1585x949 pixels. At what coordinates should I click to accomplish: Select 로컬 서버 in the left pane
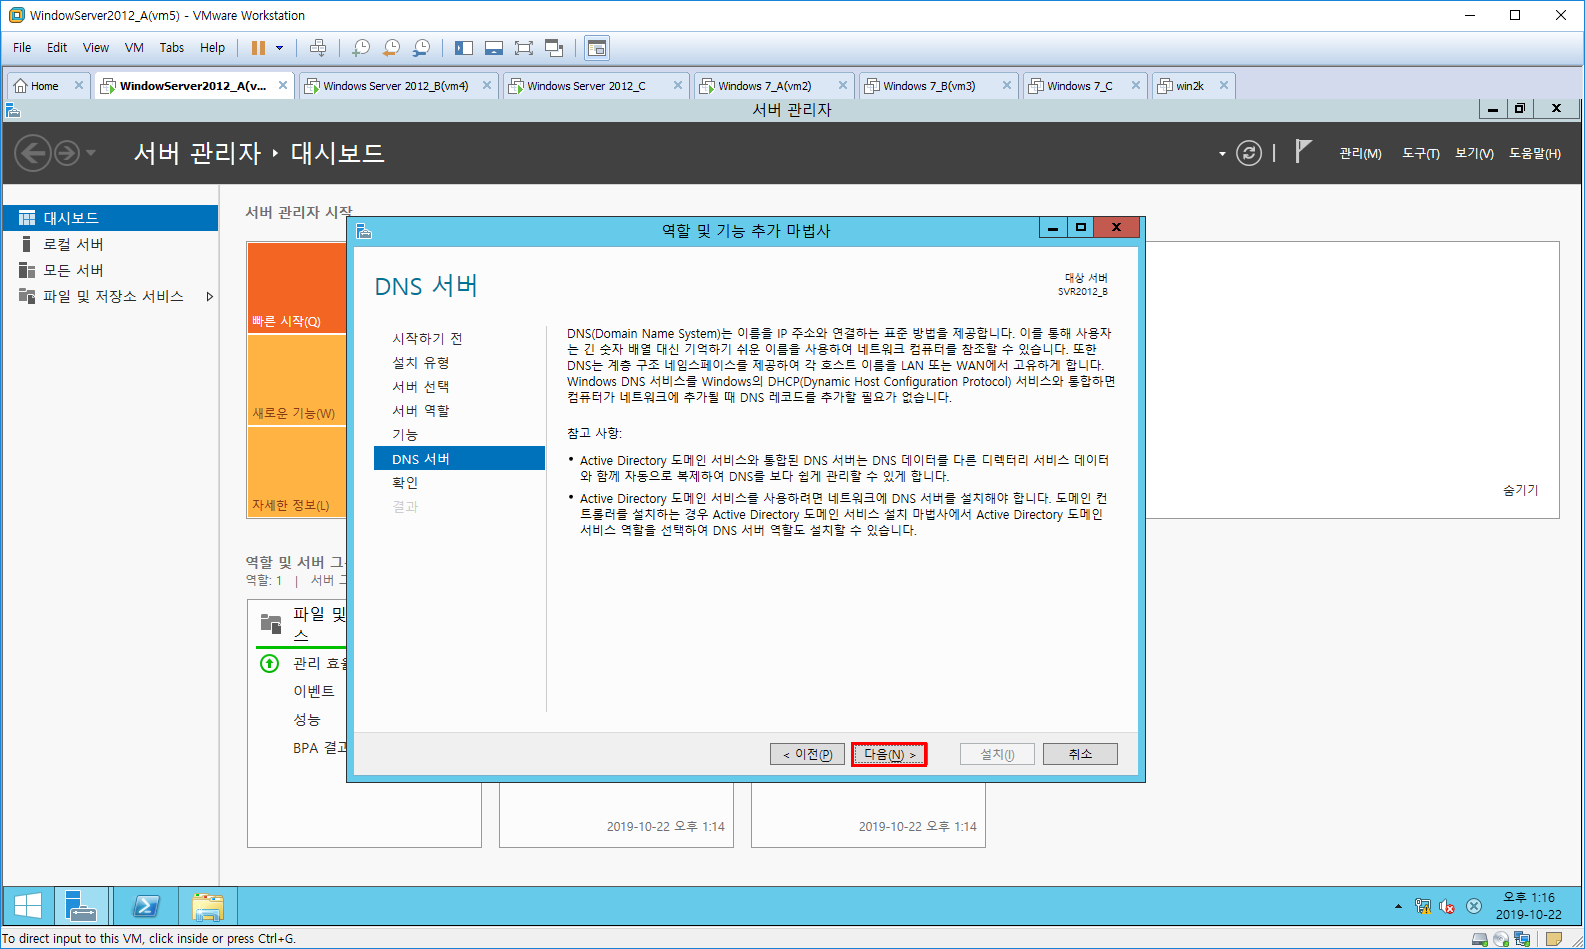click(110, 244)
